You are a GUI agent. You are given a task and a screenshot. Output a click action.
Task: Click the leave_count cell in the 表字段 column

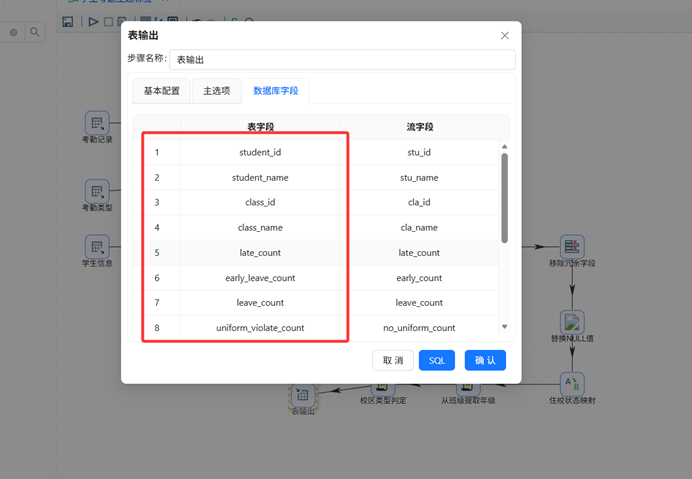click(260, 302)
